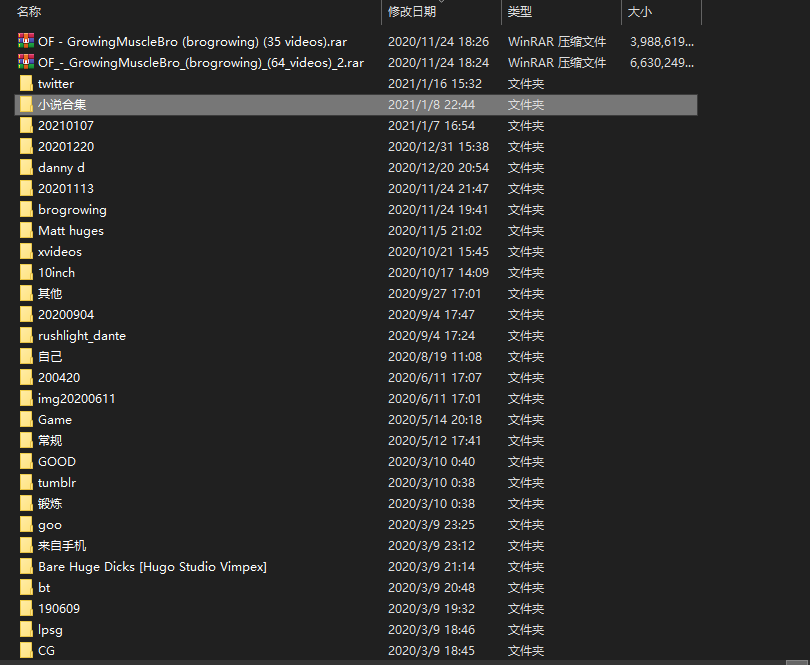Screen dimensions: 810x665
Task: Select the folder name rushlight_dante
Action: click(x=82, y=336)
